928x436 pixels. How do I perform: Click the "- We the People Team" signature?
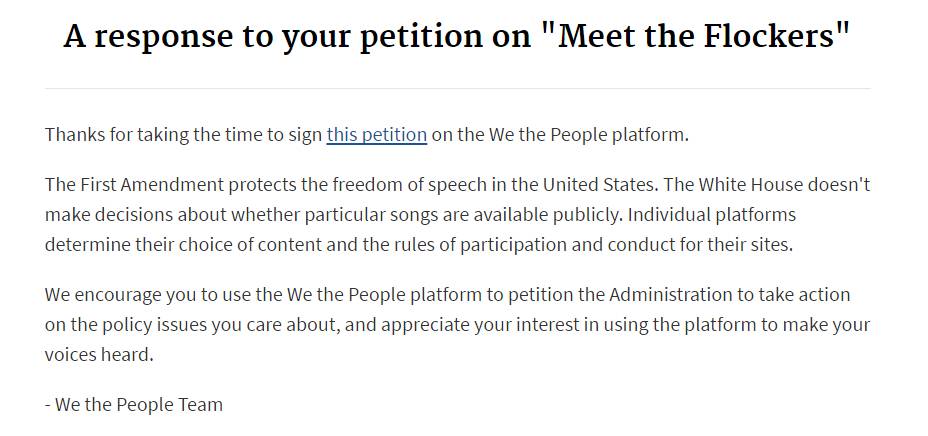click(134, 405)
